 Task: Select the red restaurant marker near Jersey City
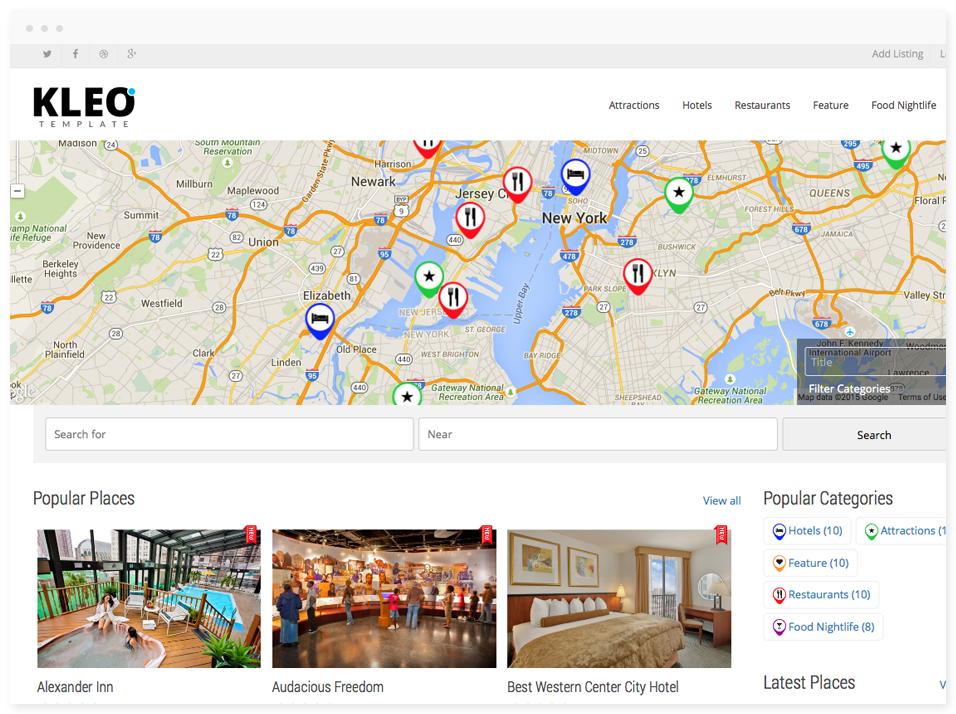click(517, 182)
